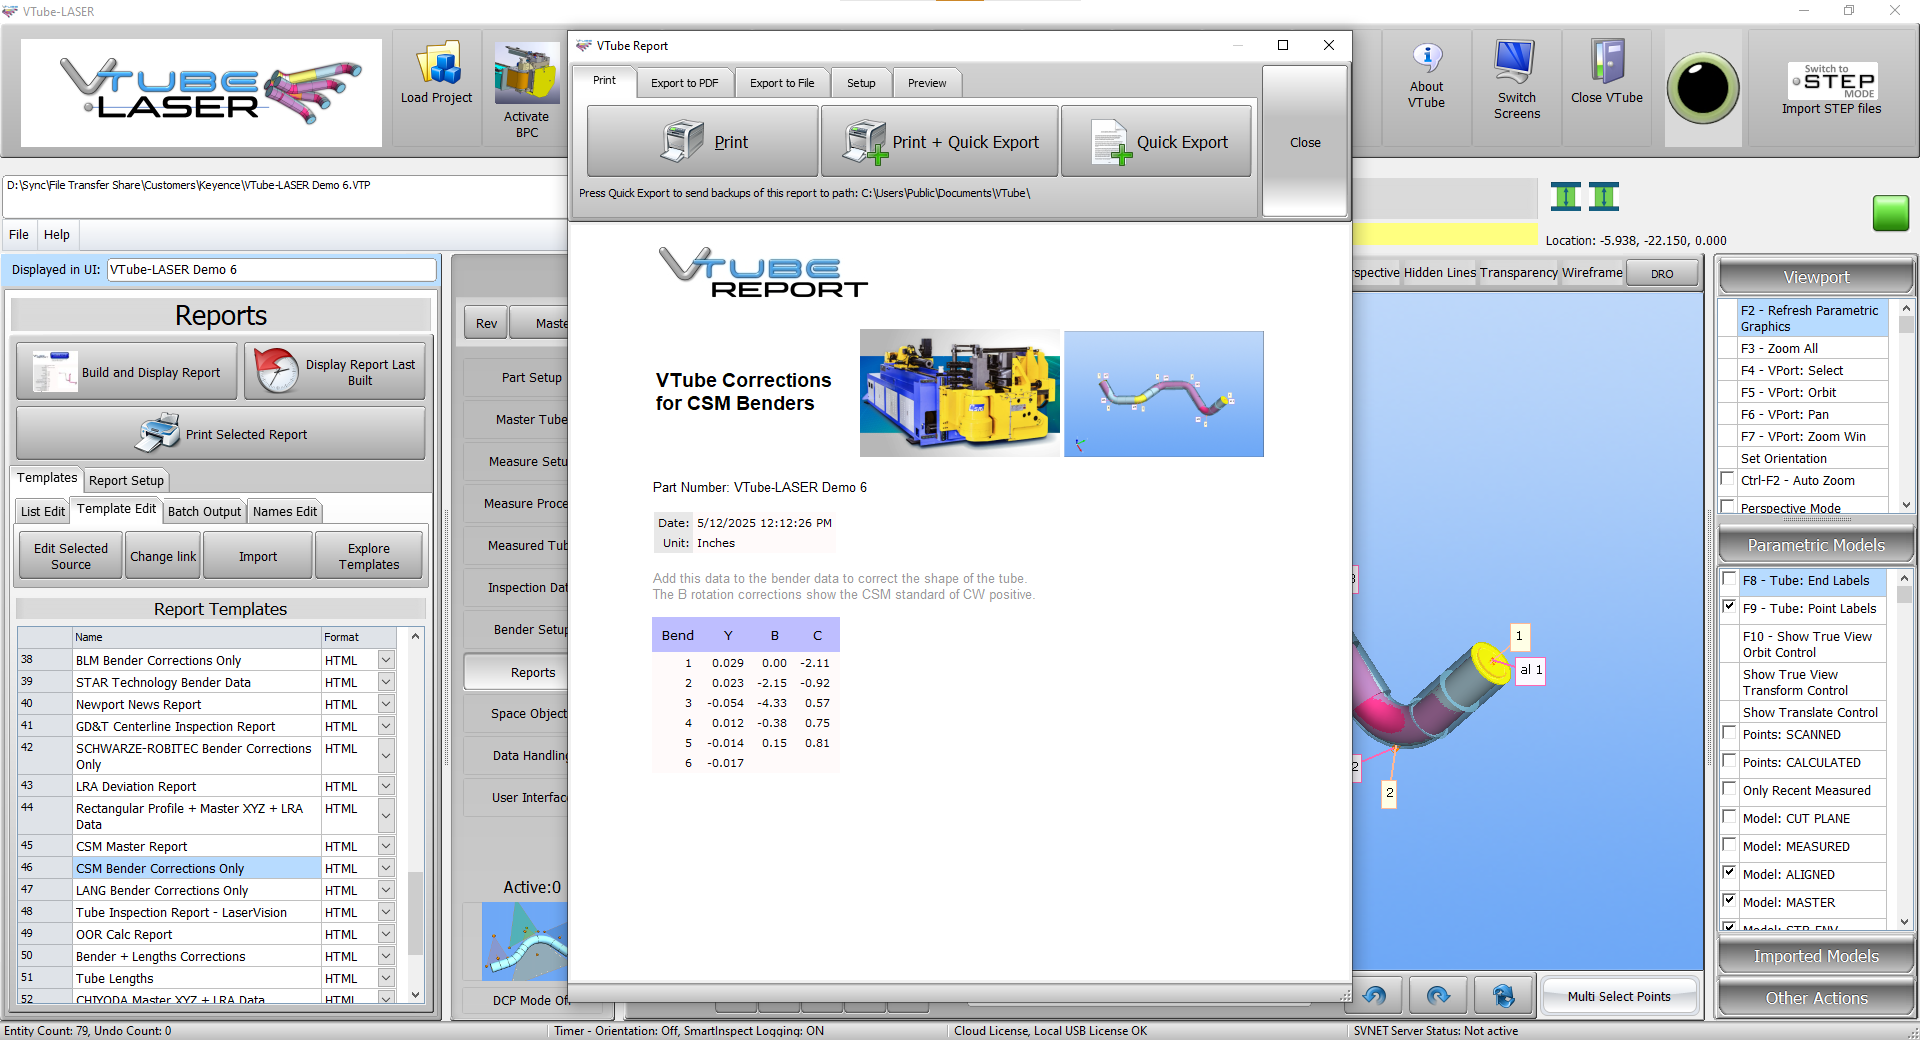Switch to Export to File tab
Image resolution: width=1920 pixels, height=1040 pixels.
point(782,83)
